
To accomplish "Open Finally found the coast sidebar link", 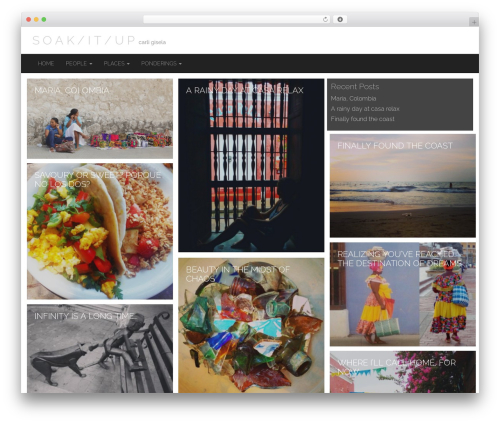I will pyautogui.click(x=362, y=119).
